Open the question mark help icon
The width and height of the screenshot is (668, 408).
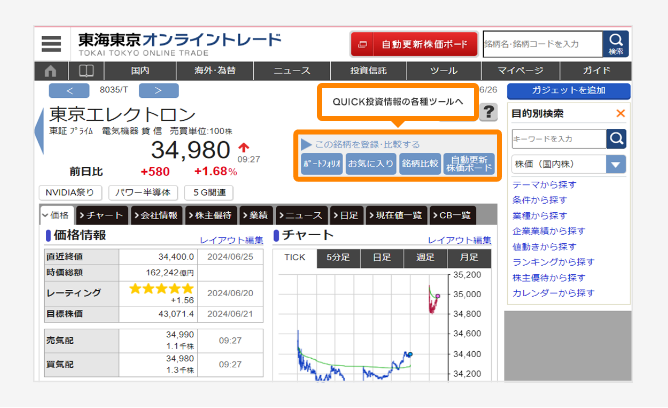pyautogui.click(x=489, y=112)
